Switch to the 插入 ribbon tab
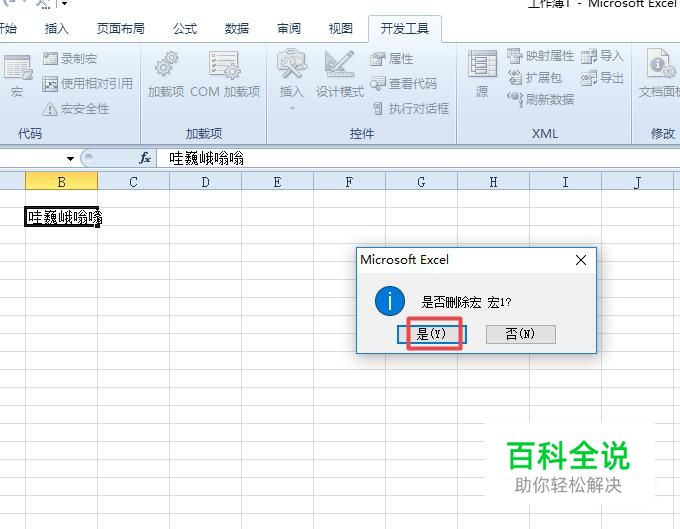This screenshot has width=680, height=529. [x=57, y=29]
